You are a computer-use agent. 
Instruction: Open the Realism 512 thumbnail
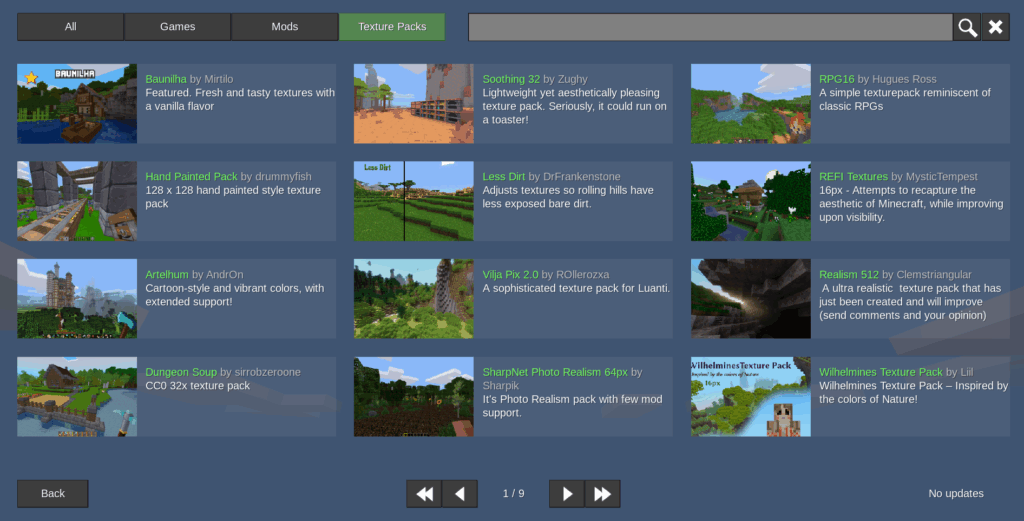tap(750, 299)
